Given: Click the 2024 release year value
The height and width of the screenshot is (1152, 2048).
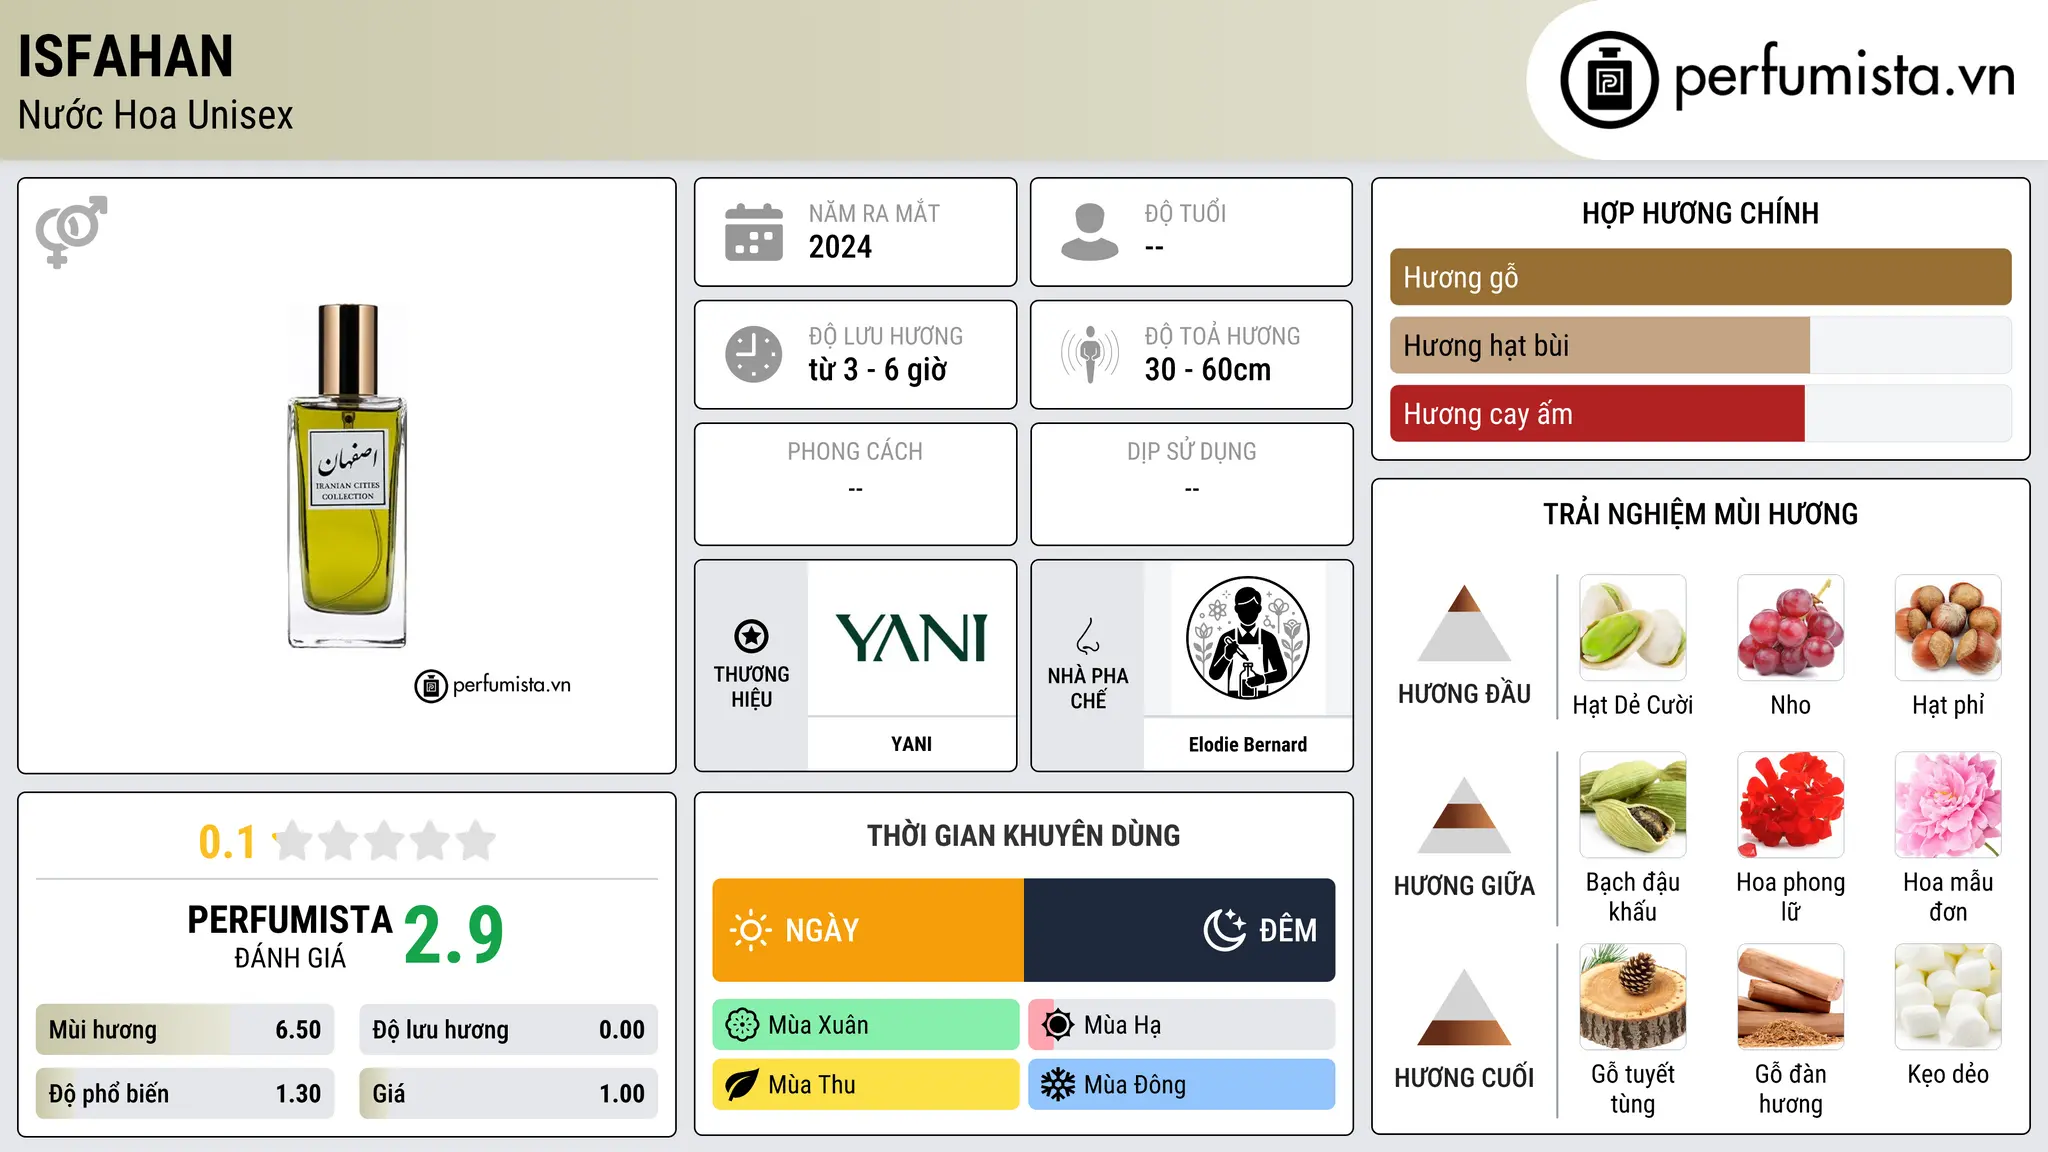Looking at the screenshot, I should tap(840, 247).
